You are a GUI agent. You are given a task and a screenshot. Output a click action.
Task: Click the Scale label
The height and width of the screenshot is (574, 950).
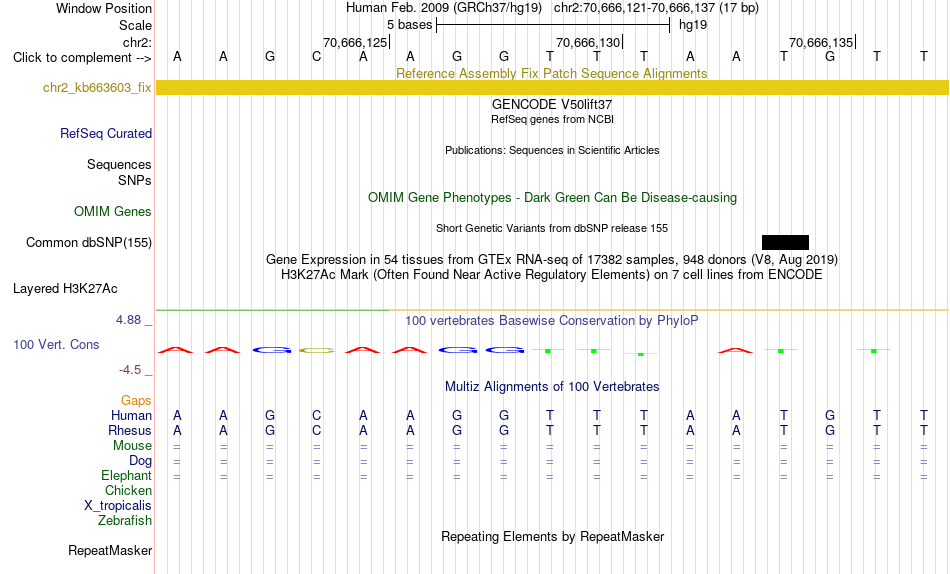pyautogui.click(x=135, y=25)
